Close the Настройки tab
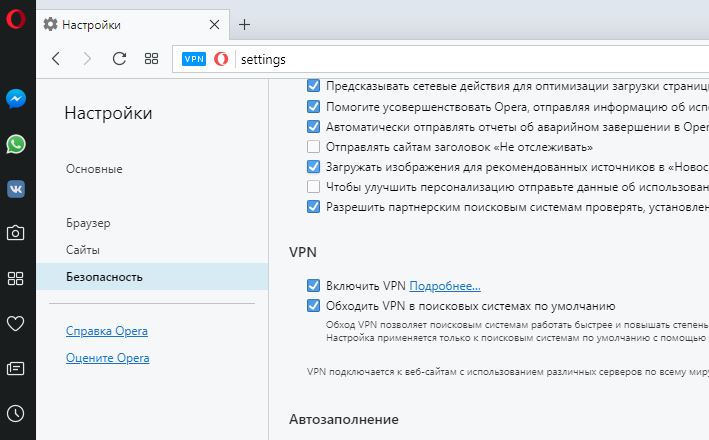The image size is (709, 440). click(214, 24)
